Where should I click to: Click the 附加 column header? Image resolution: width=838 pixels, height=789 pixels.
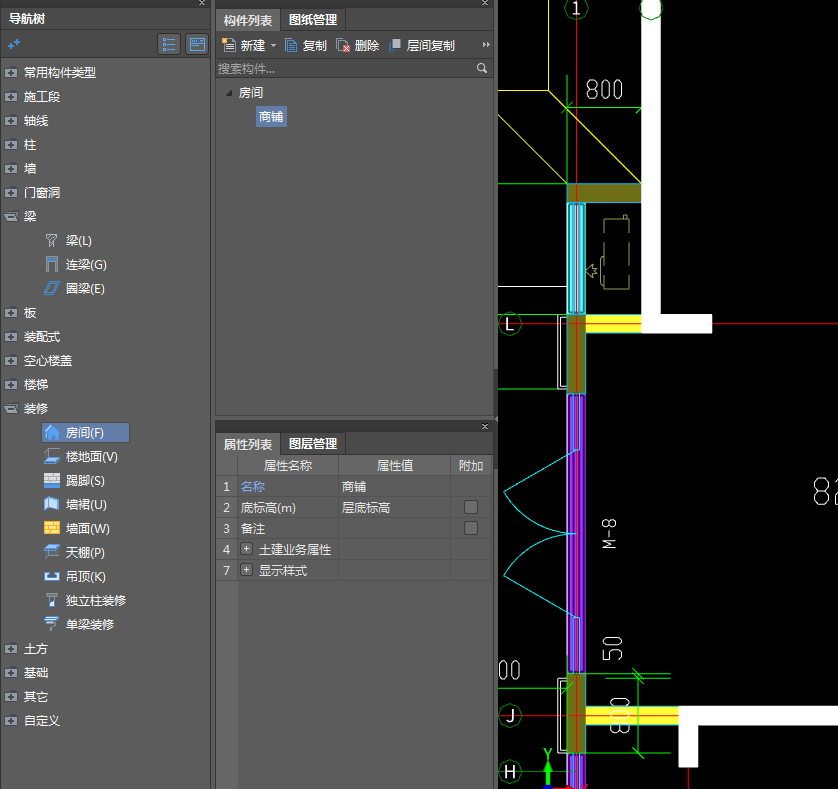click(471, 466)
